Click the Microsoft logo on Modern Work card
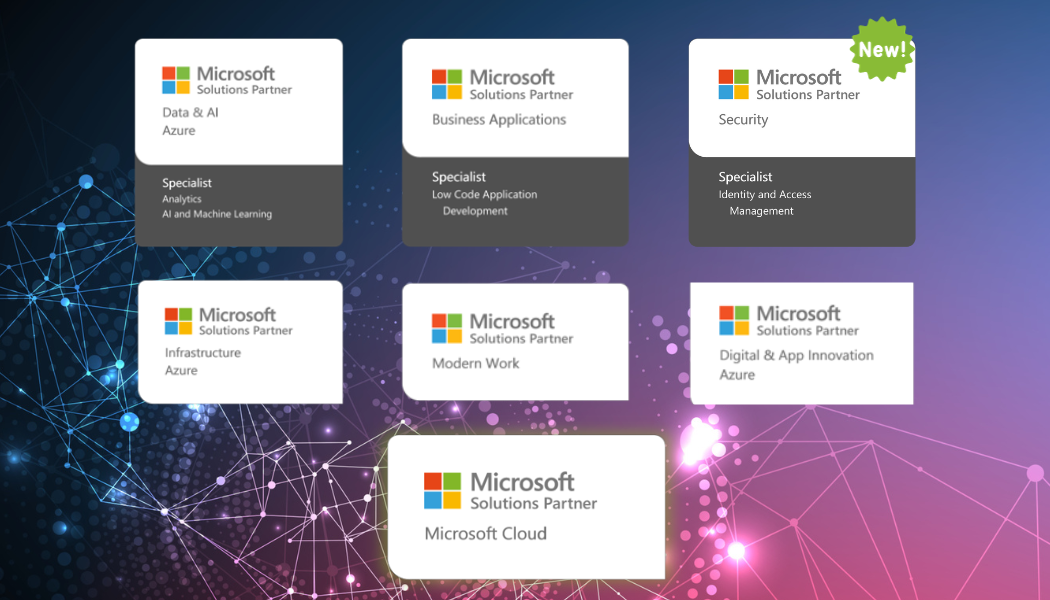The width and height of the screenshot is (1050, 600). point(447,328)
